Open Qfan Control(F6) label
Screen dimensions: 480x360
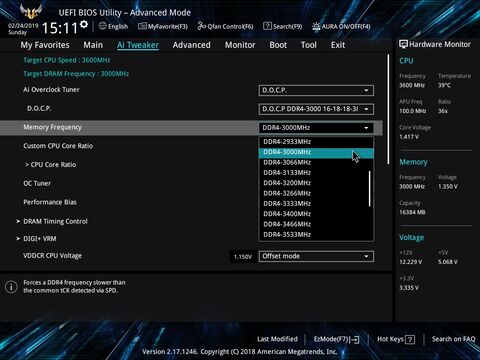click(230, 26)
